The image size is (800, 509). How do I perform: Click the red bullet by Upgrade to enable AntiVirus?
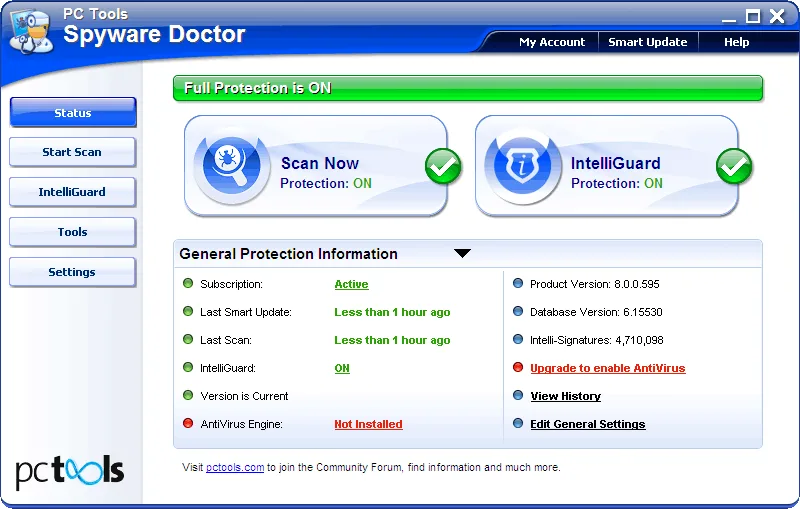click(x=518, y=367)
